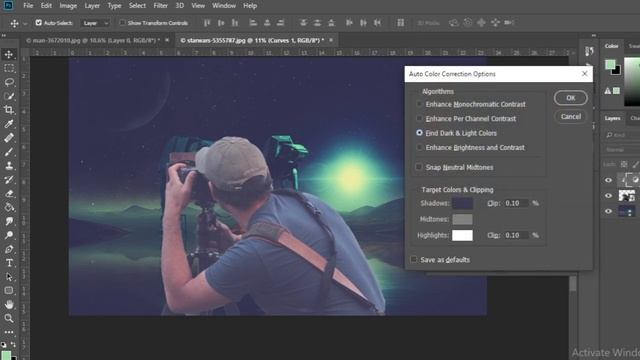Select the Healing Brush tool
The height and width of the screenshot is (360, 640).
pos(9,138)
